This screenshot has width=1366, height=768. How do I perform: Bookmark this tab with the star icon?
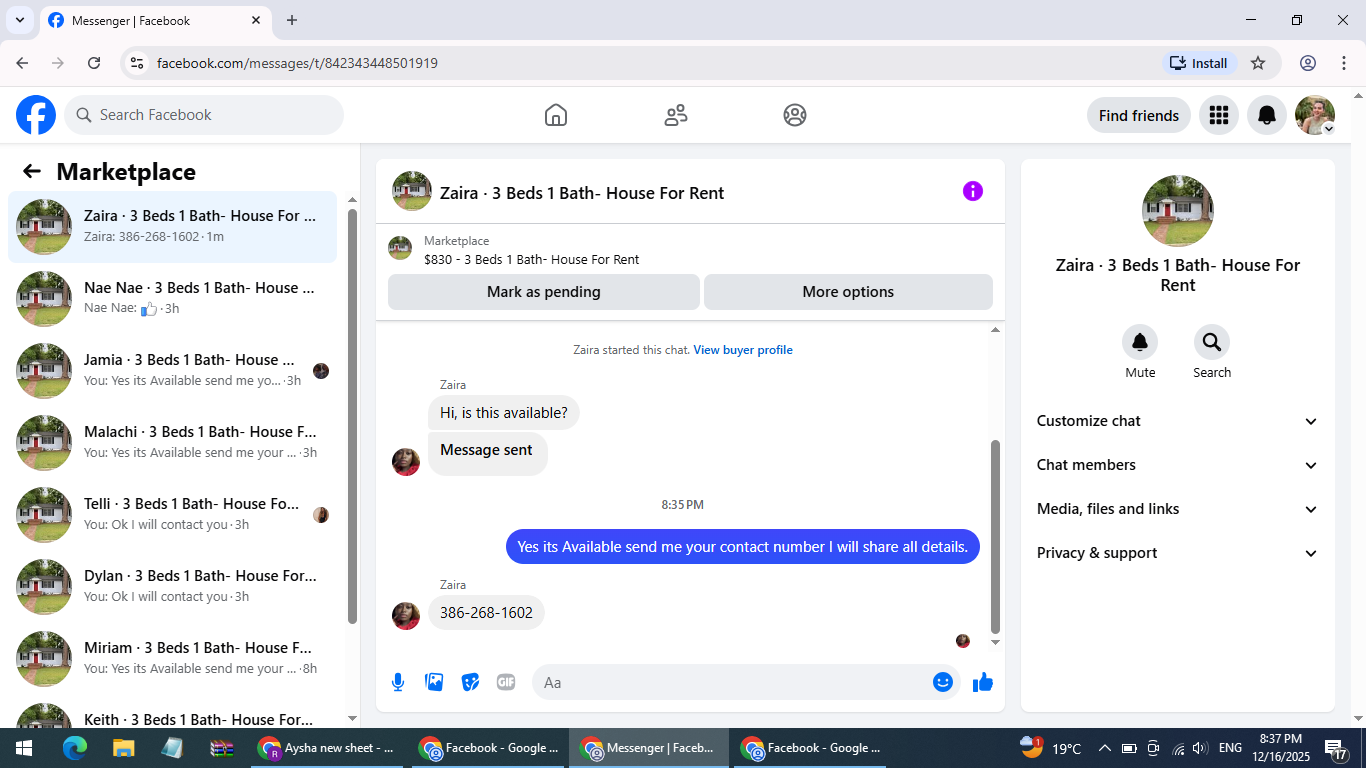tap(1258, 63)
